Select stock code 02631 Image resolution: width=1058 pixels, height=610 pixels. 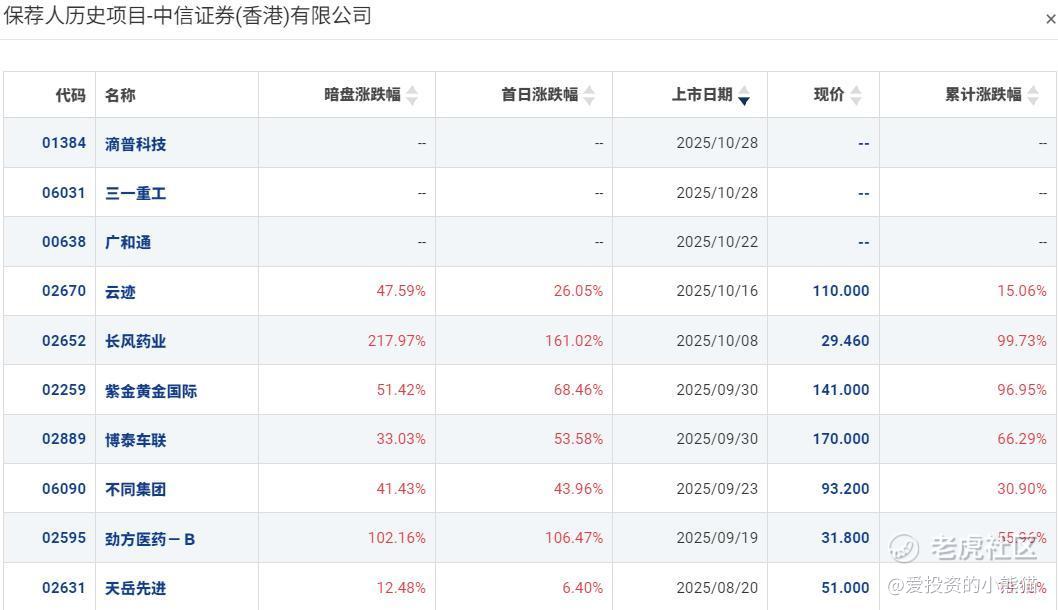click(x=64, y=588)
